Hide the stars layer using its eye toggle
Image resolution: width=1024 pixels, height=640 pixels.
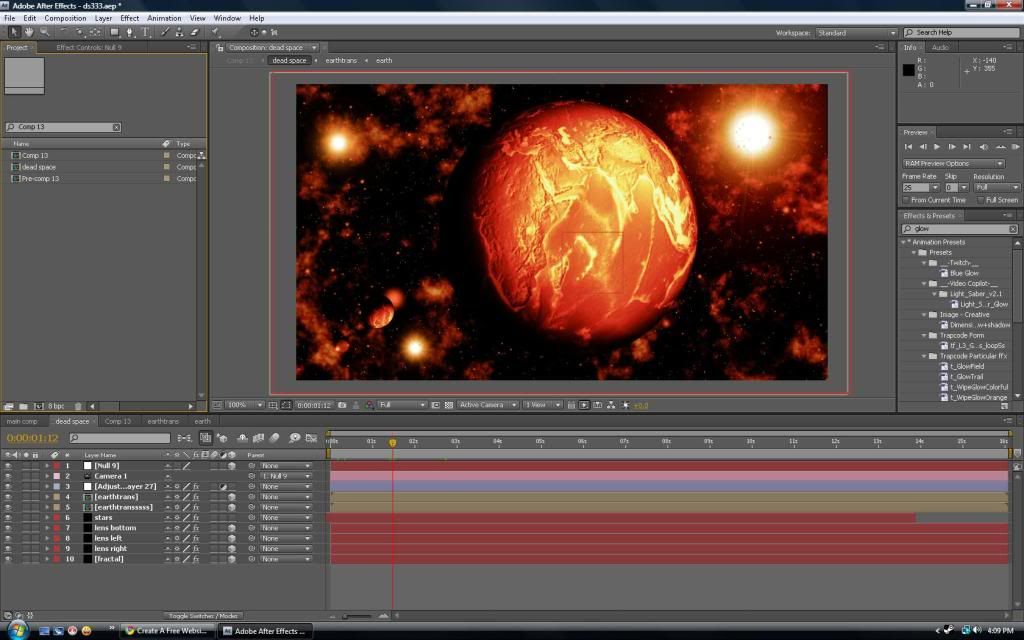(x=8, y=518)
